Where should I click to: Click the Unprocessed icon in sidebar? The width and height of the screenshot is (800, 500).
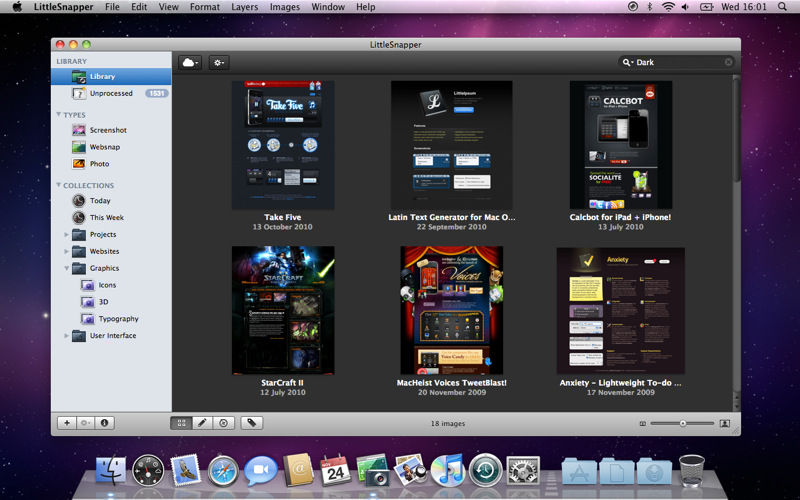79,93
